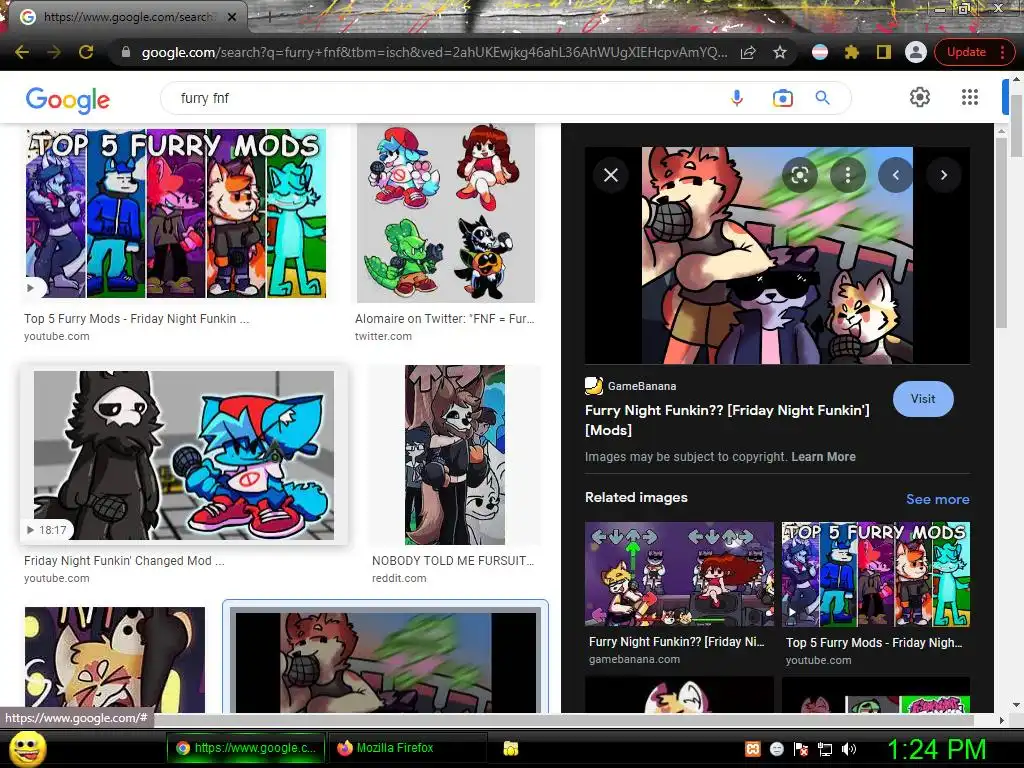Click the Visit button for GameBanana
The image size is (1024, 768).
pyautogui.click(x=923, y=398)
